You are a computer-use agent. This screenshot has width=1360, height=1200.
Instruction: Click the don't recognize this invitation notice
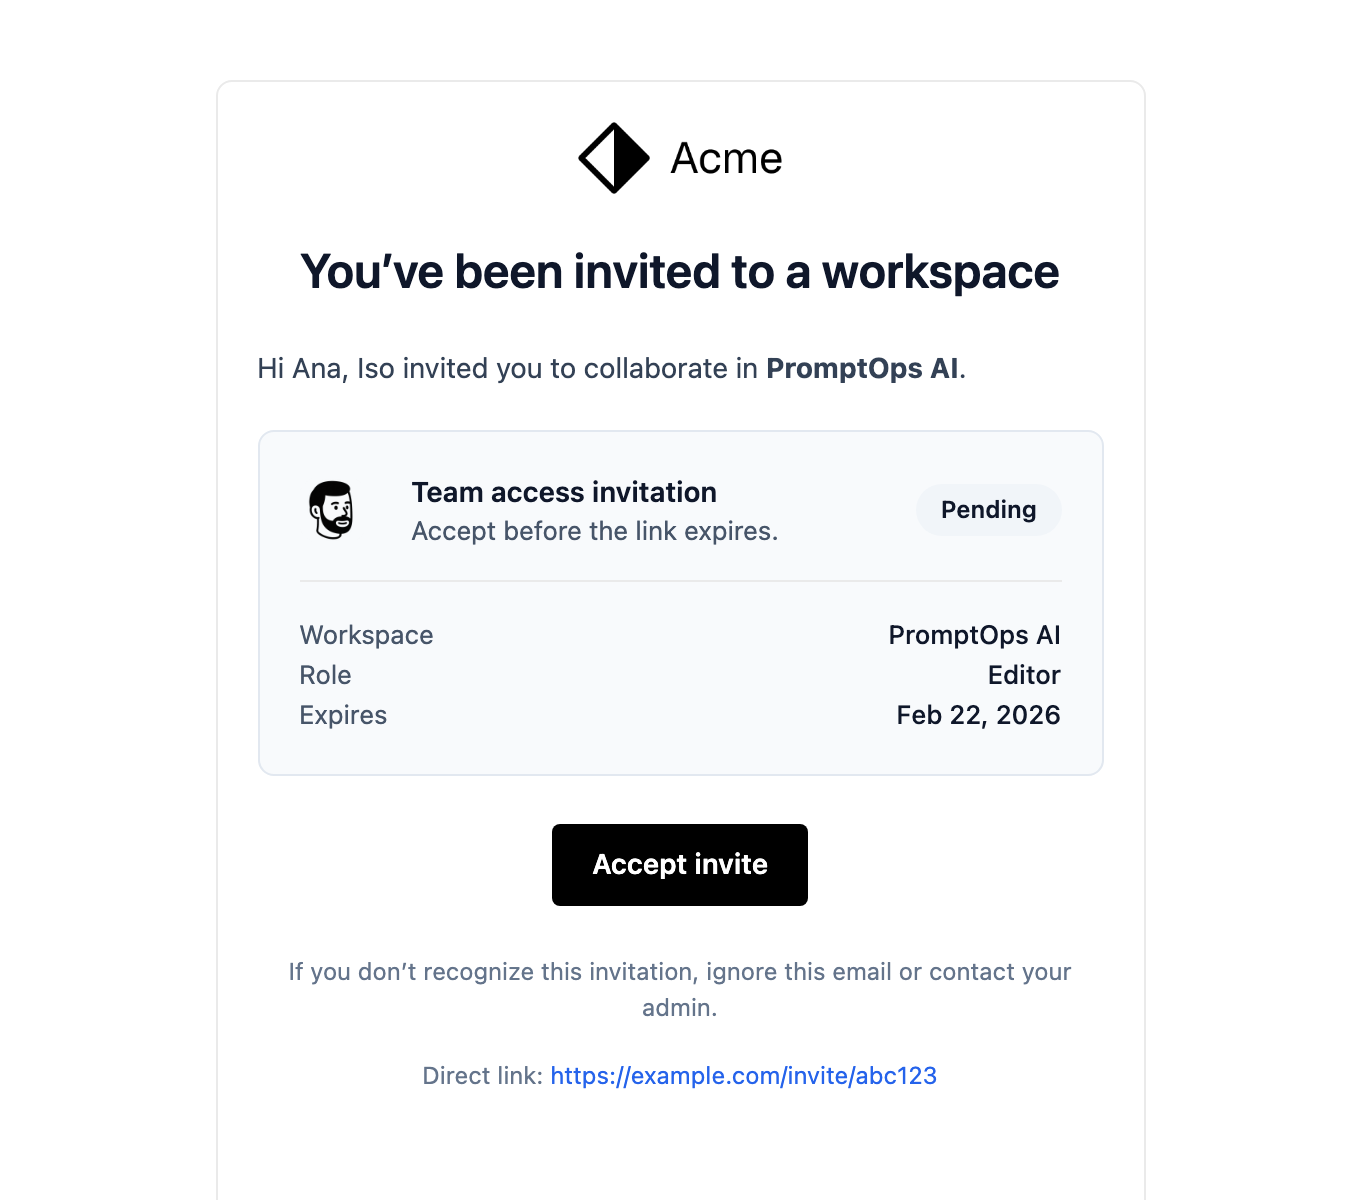pyautogui.click(x=680, y=972)
